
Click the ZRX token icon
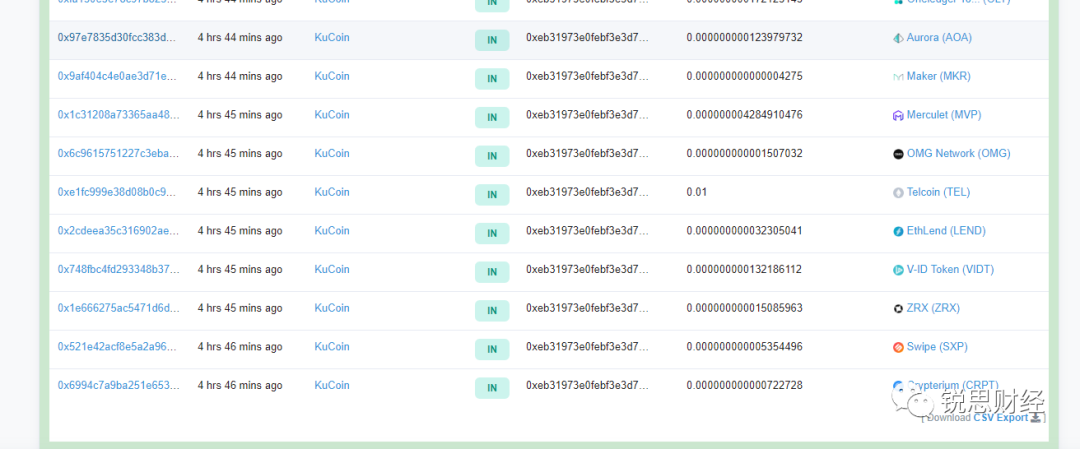tap(898, 308)
